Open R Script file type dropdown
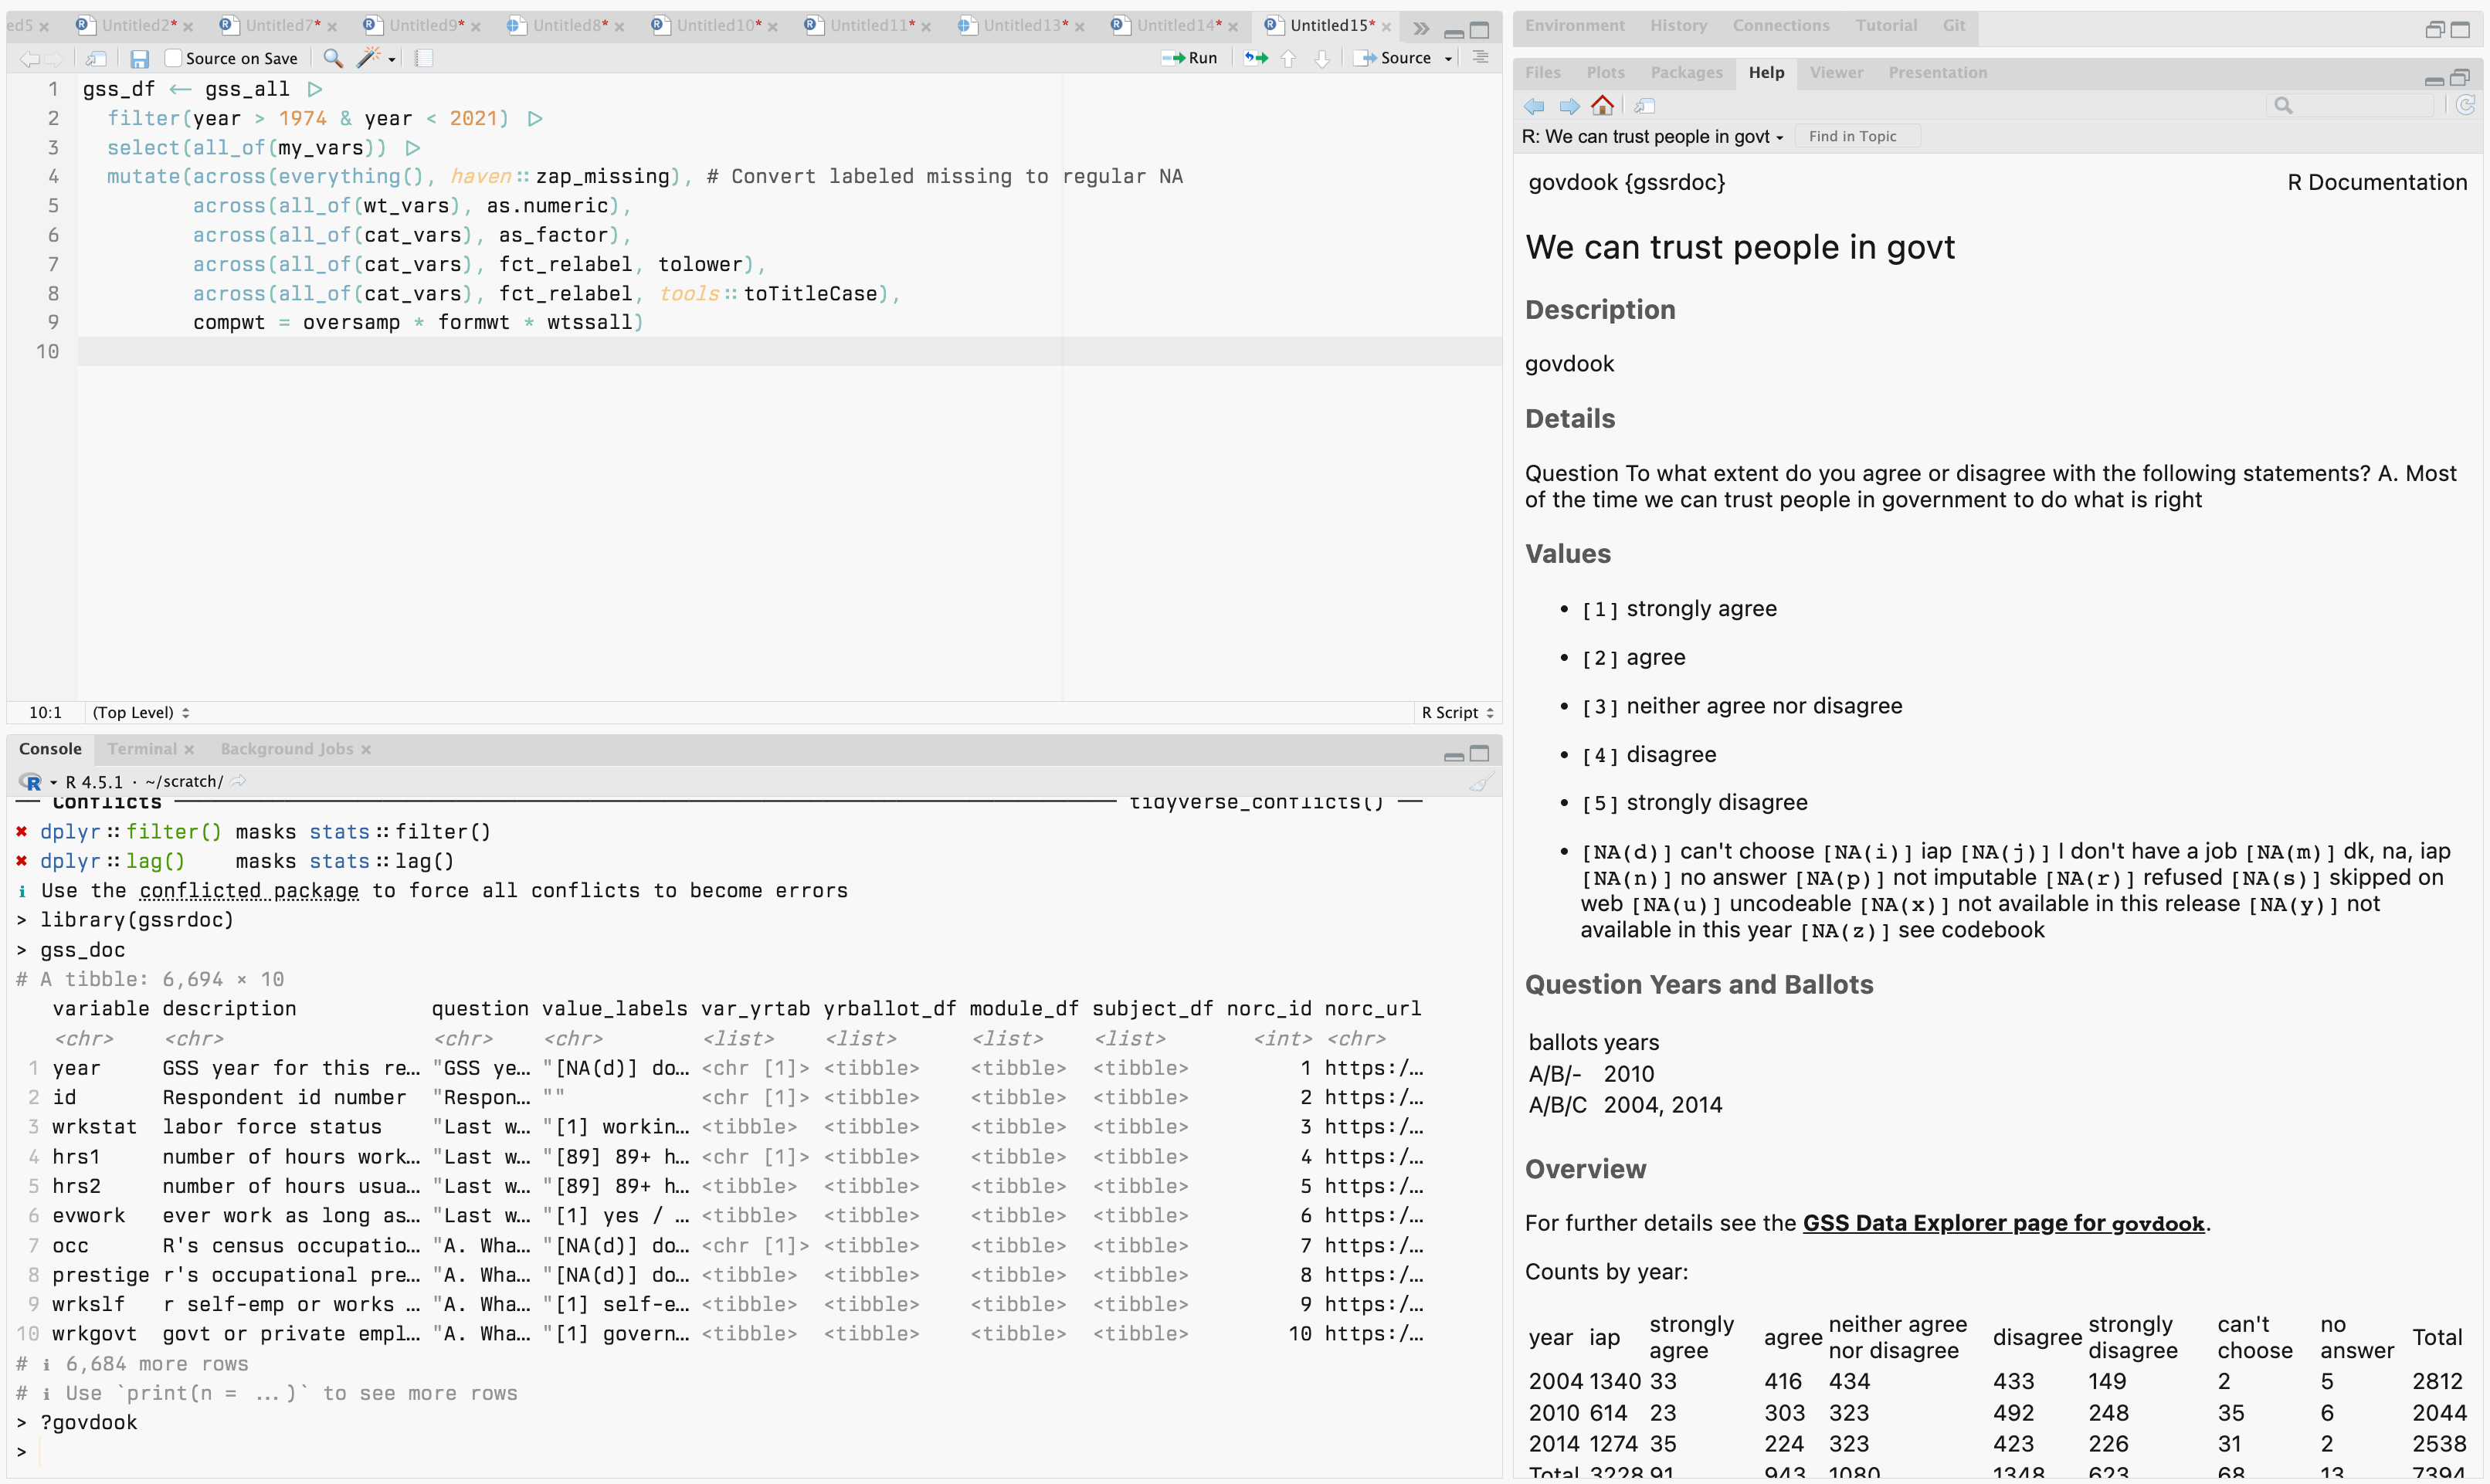Screen dimensions: 2490x1484 click(1457, 713)
